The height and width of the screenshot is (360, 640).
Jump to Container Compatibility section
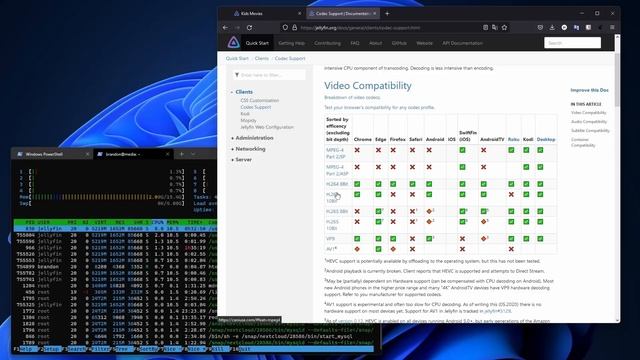(583, 142)
